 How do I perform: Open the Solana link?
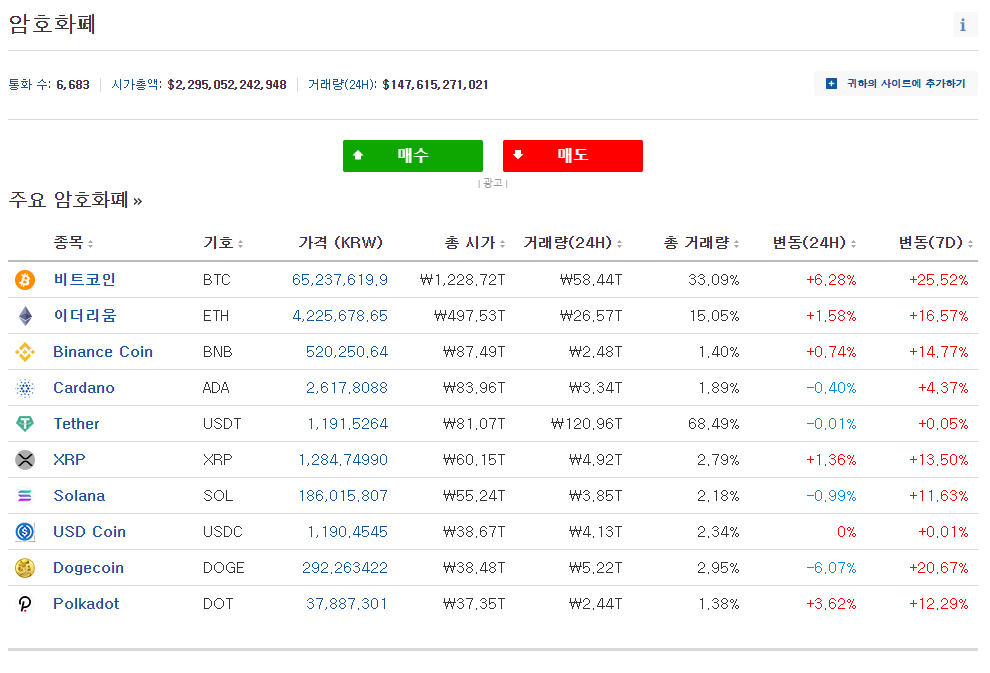point(79,496)
